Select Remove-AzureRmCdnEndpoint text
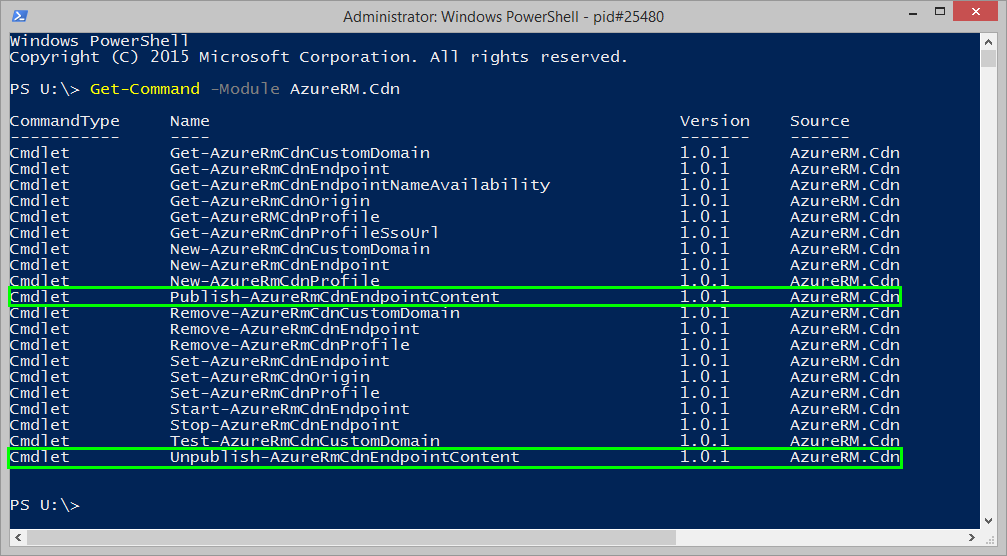The height and width of the screenshot is (556, 1007). [295, 329]
